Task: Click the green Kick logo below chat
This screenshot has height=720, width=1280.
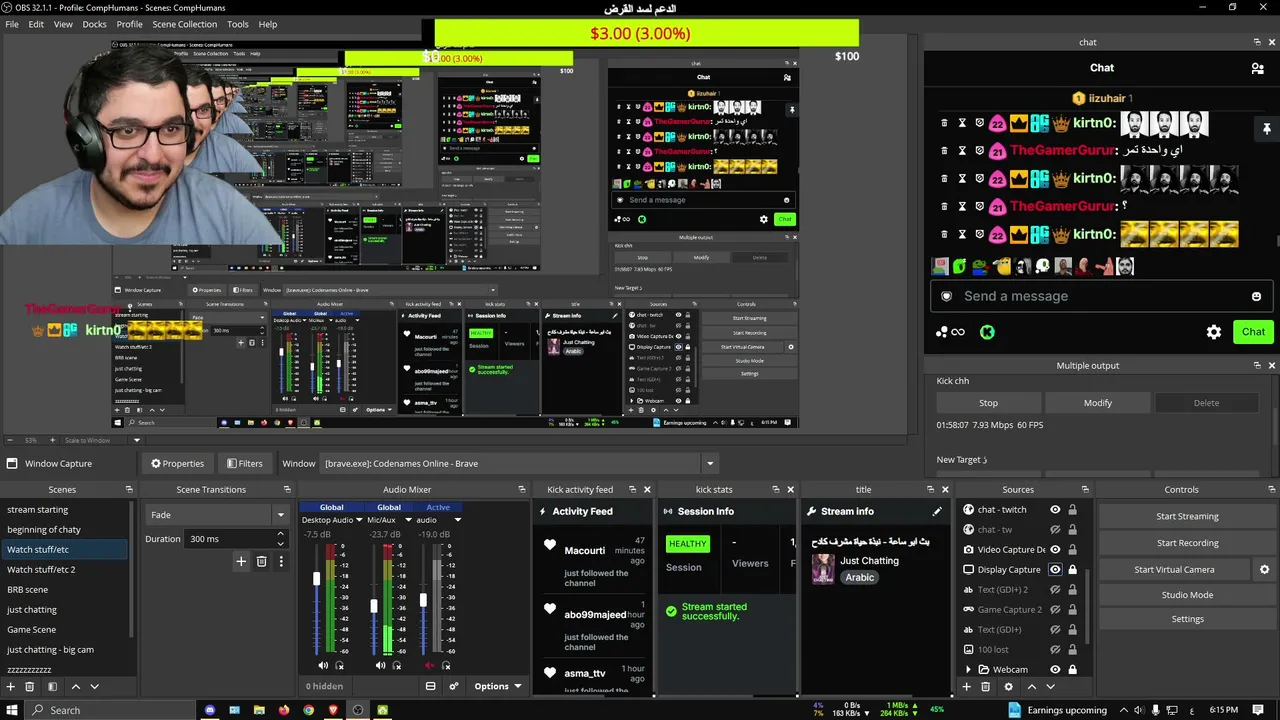Action: pos(987,332)
